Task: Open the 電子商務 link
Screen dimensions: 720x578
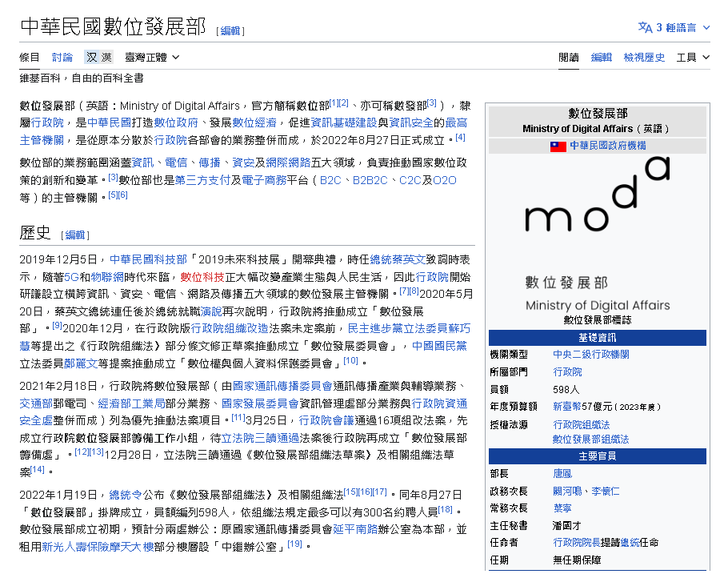Action: (x=264, y=180)
